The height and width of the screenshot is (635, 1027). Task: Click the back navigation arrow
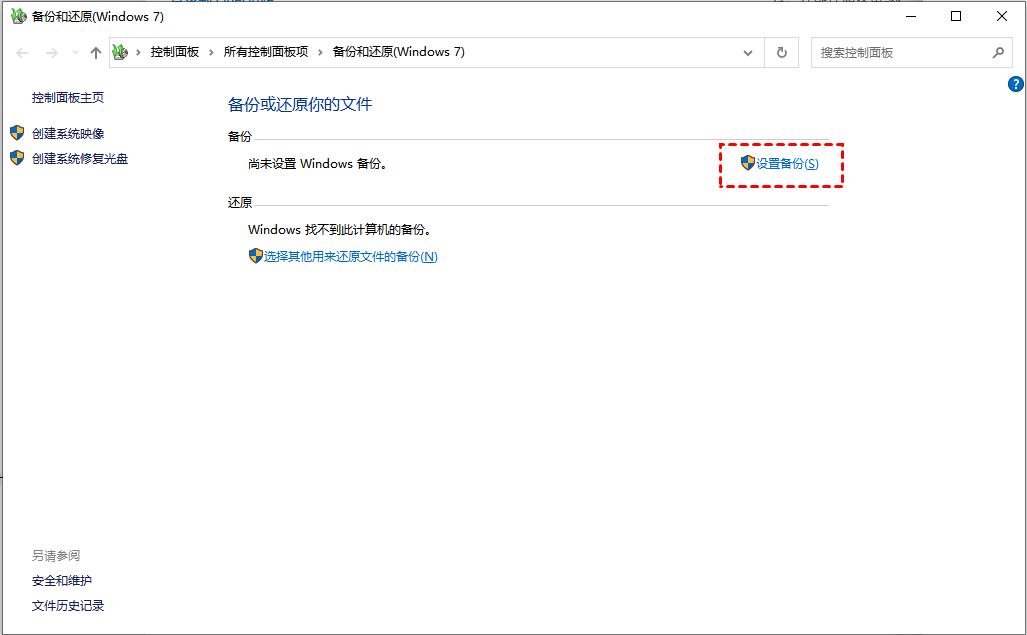pyautogui.click(x=22, y=52)
